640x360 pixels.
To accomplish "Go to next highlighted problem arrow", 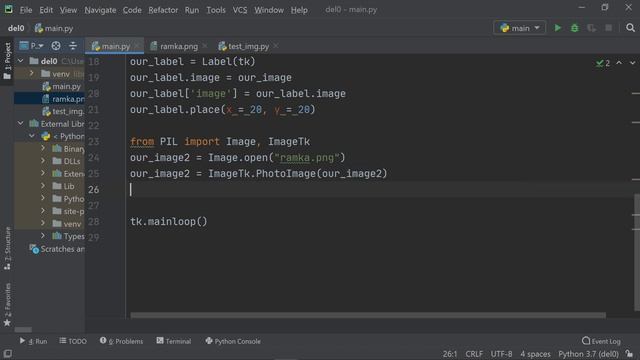I will 632,63.
